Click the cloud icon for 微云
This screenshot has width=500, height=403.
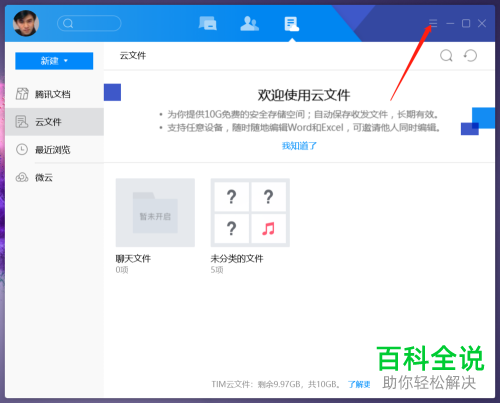22,177
